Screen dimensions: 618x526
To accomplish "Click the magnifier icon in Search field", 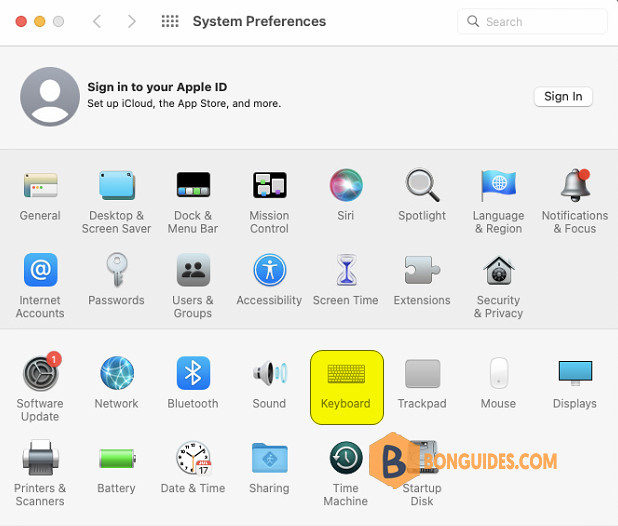I will 473,21.
